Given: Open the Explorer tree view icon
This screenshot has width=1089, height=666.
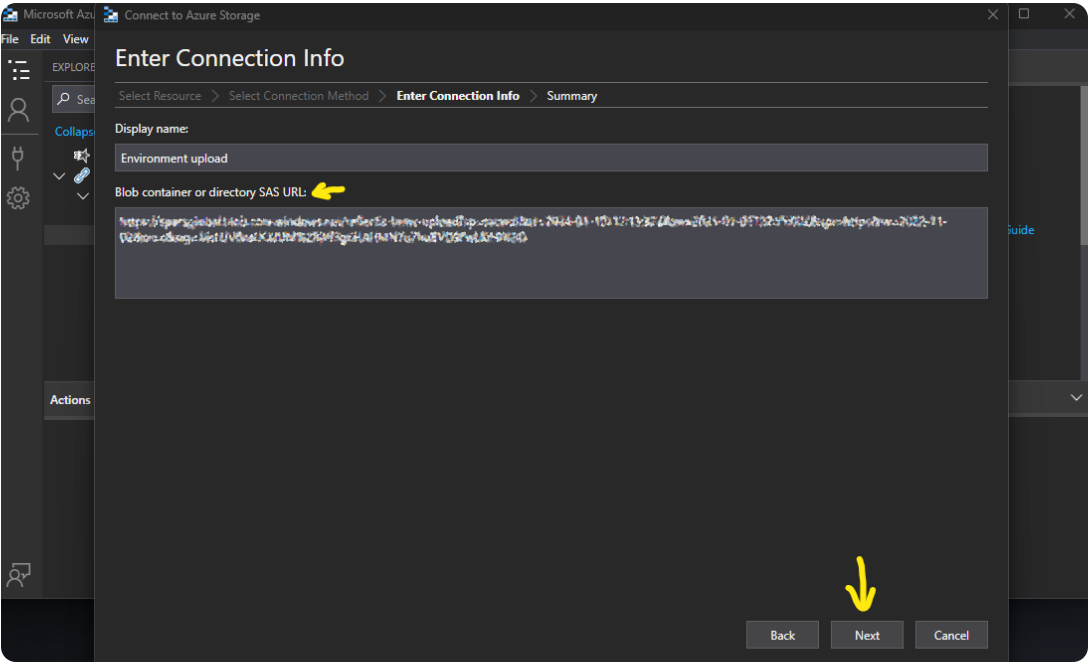Looking at the screenshot, I should click(x=19, y=70).
